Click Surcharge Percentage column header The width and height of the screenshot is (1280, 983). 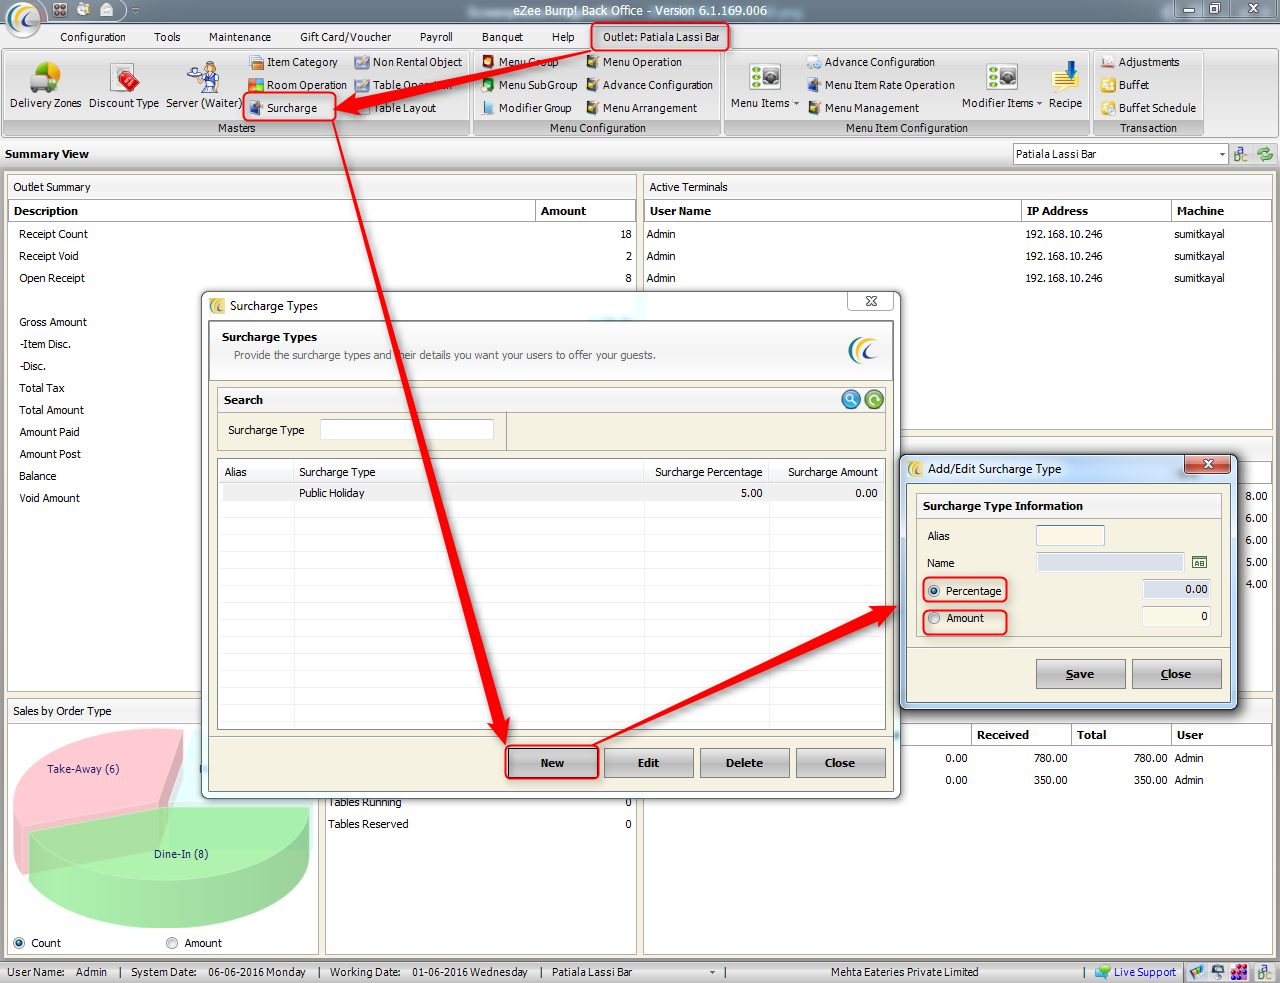click(x=707, y=472)
